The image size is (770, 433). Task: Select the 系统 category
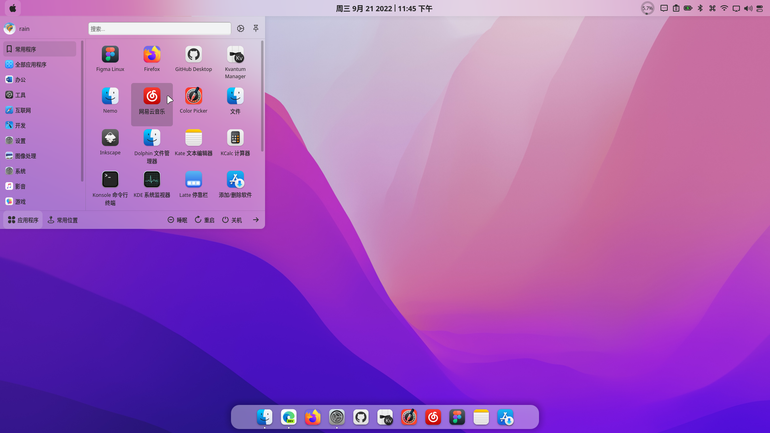click(x=40, y=171)
